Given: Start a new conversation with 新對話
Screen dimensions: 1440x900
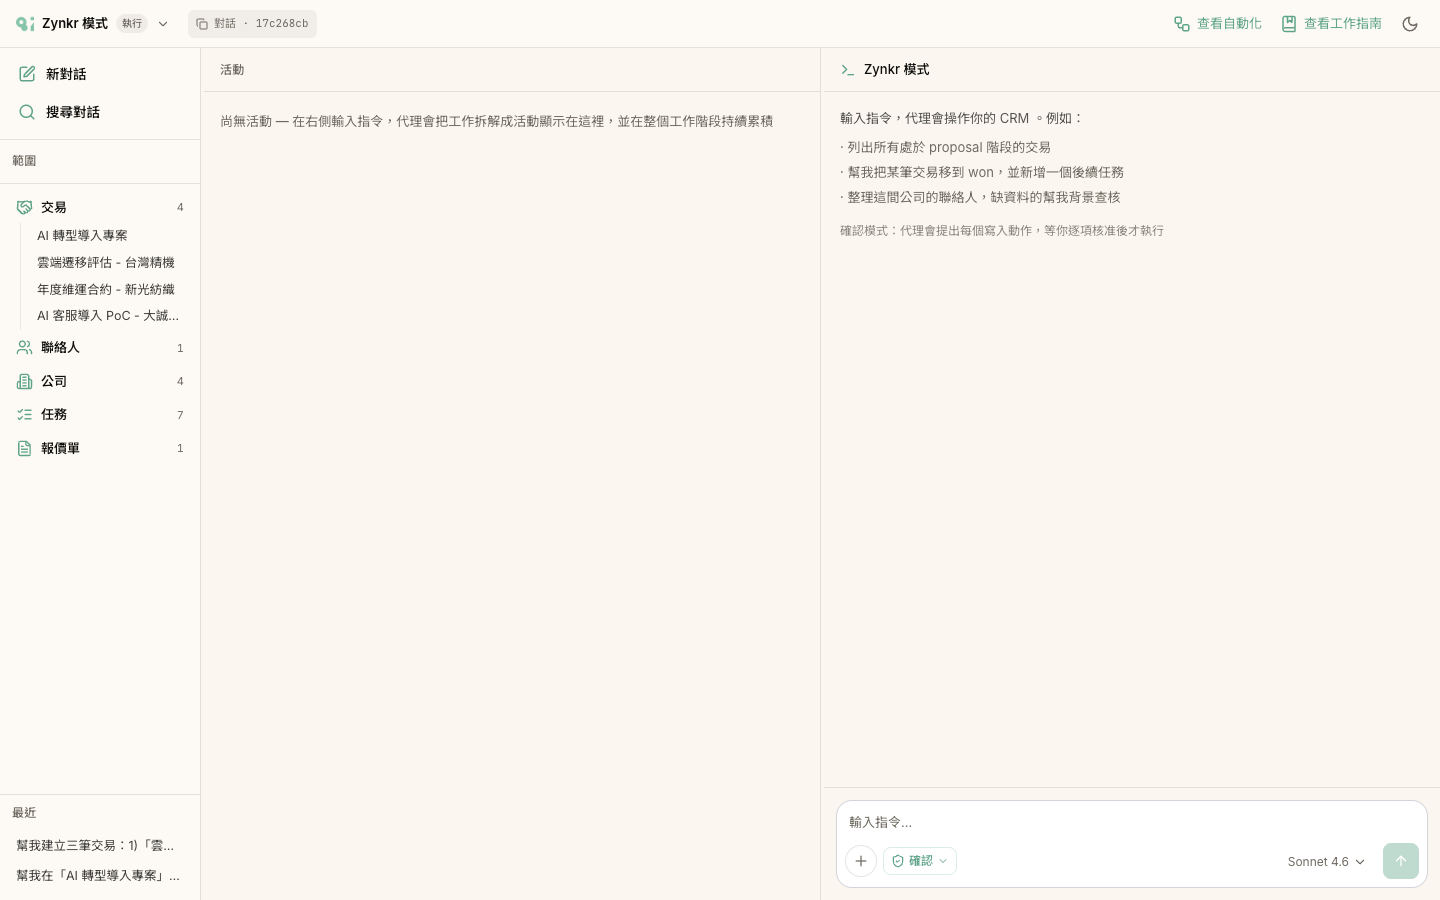Looking at the screenshot, I should 100,74.
